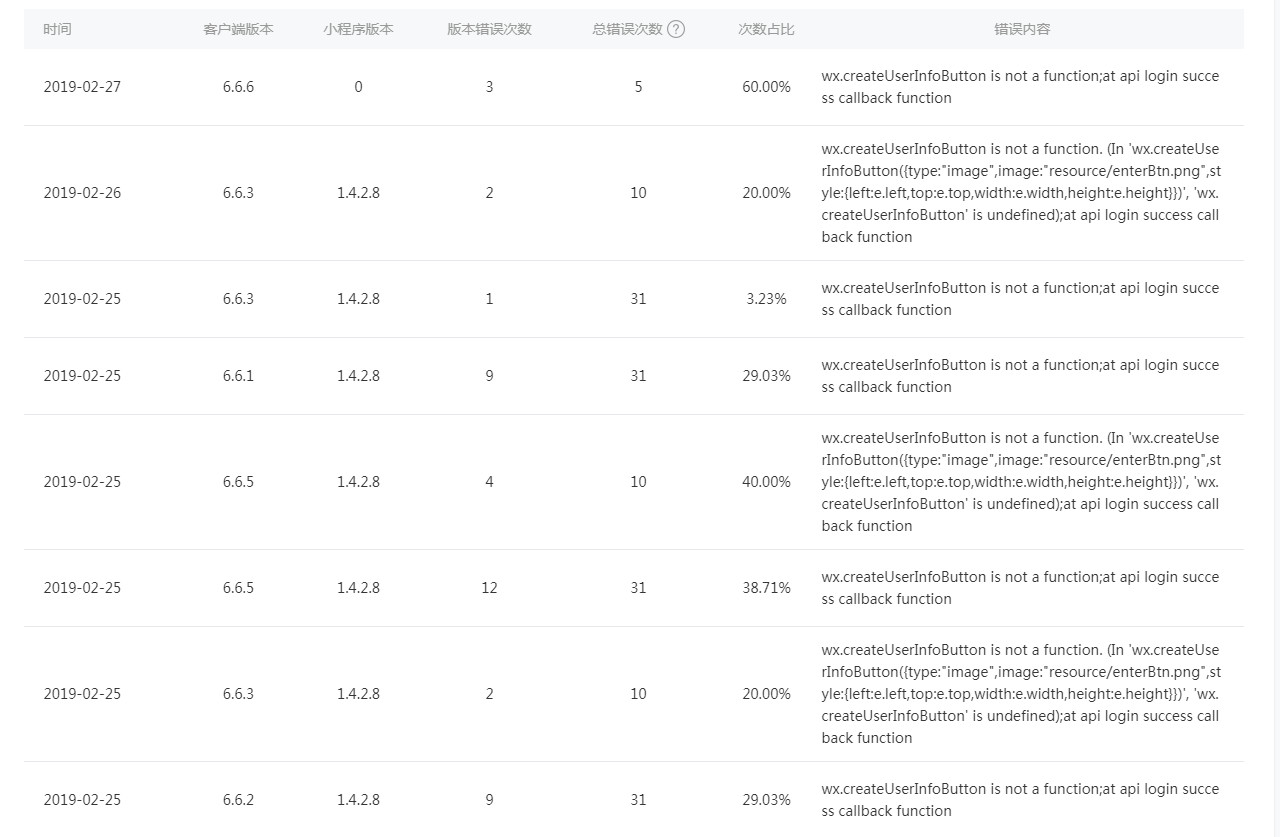The image size is (1280, 837).
Task: Click the 40.00% percentage cell
Action: point(766,482)
